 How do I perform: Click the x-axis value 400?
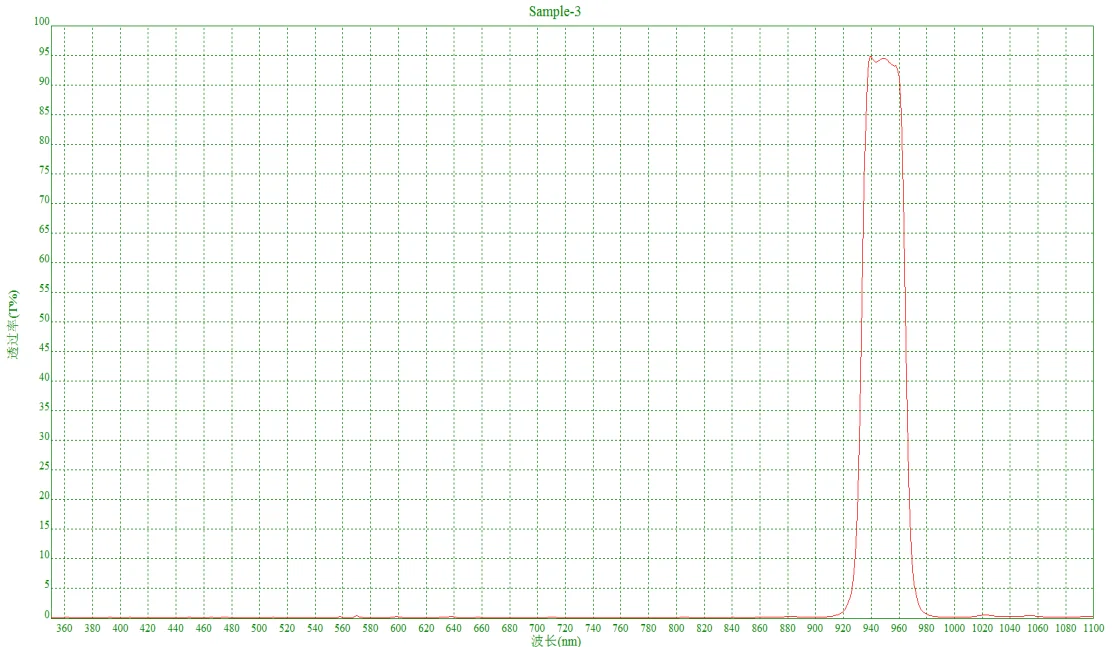click(x=120, y=628)
